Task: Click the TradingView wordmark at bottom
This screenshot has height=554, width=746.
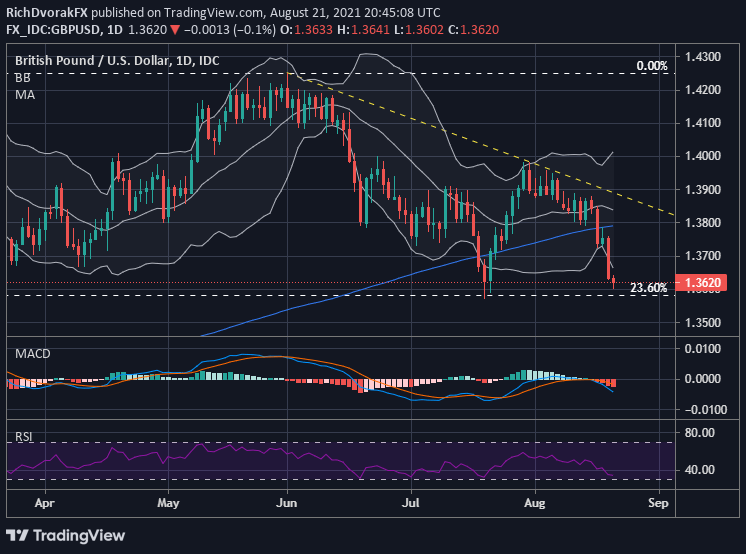Action: pyautogui.click(x=79, y=535)
